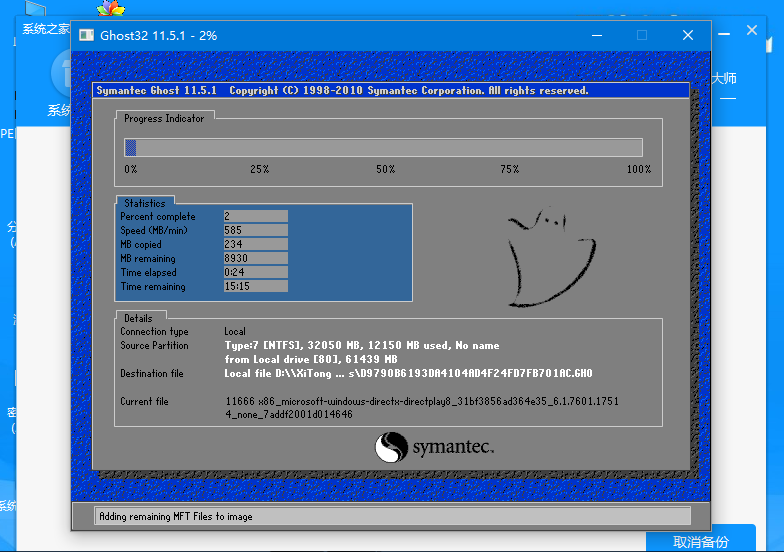Click the MB remaining value 8930
The height and width of the screenshot is (552, 784).
tap(255, 258)
